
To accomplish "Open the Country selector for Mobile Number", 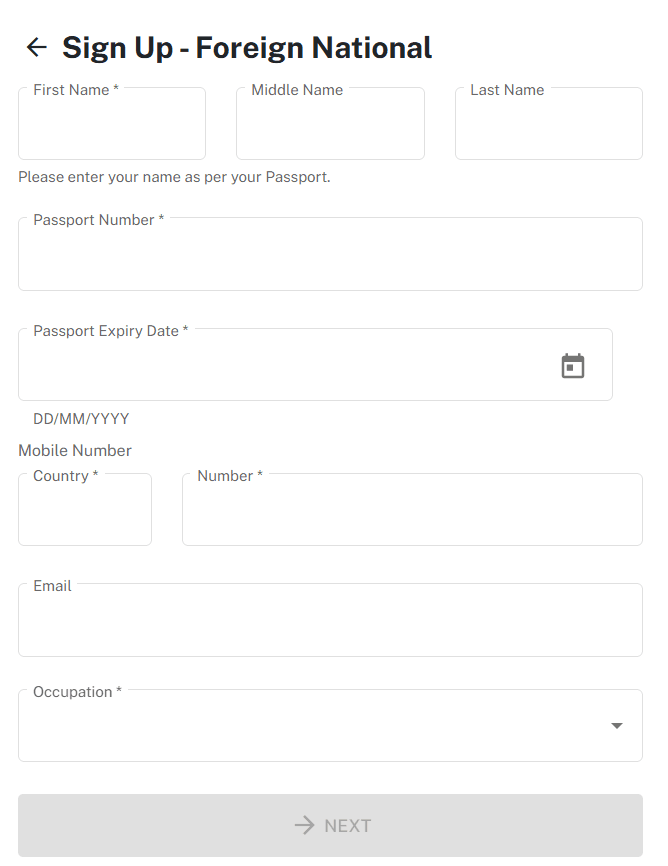I will [84, 509].
